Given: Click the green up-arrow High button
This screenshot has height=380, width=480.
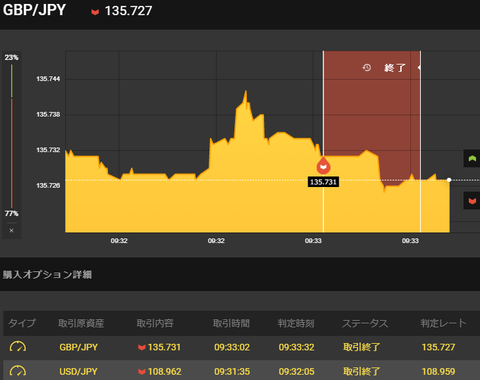Looking at the screenshot, I should tap(472, 158).
